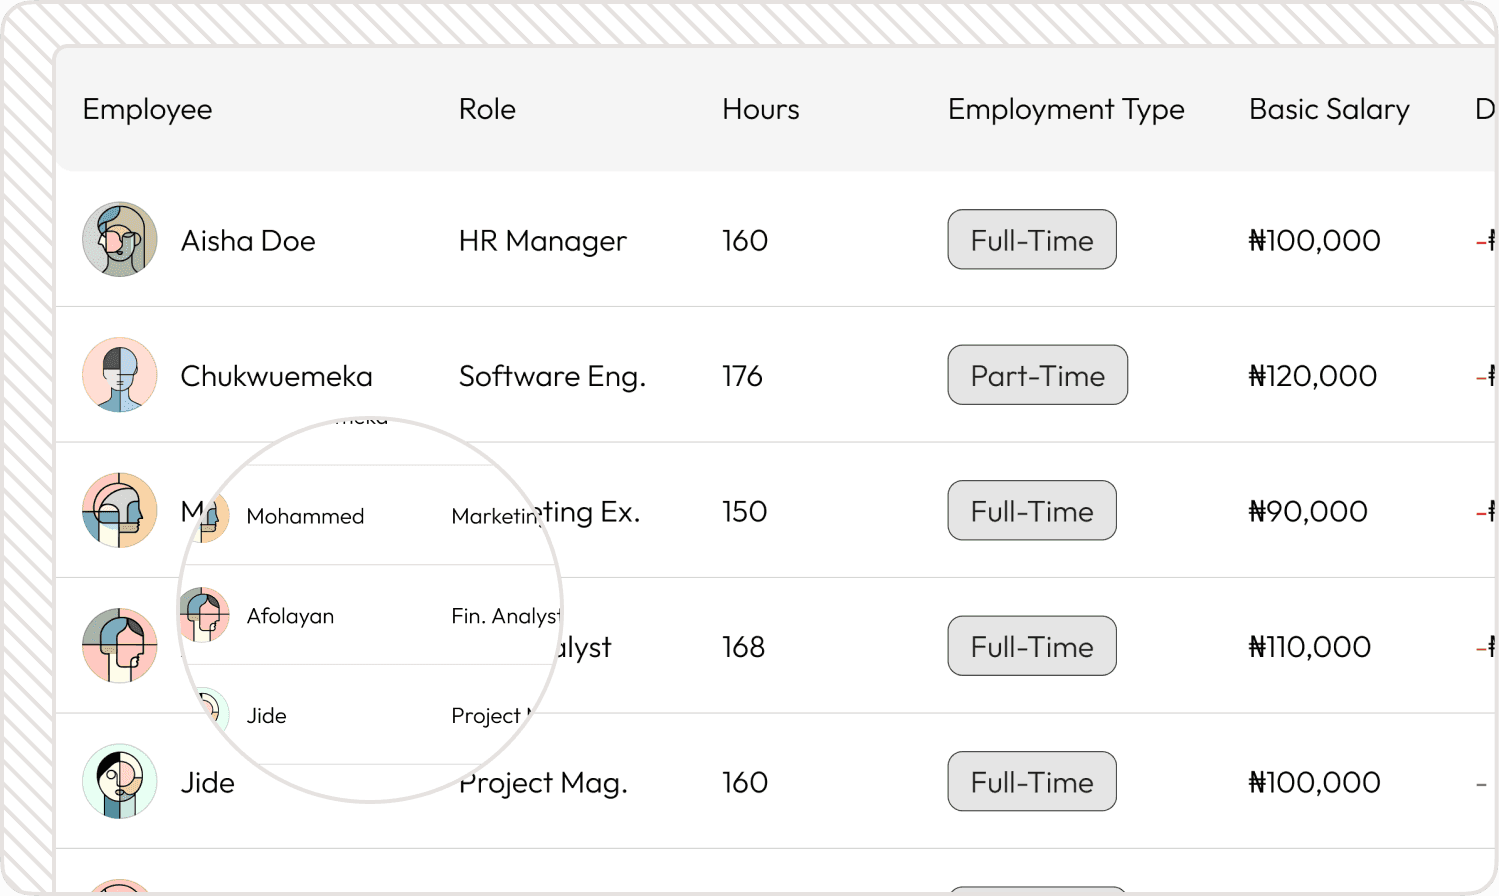Sort by the Hours column header
This screenshot has width=1499, height=896.
759,110
